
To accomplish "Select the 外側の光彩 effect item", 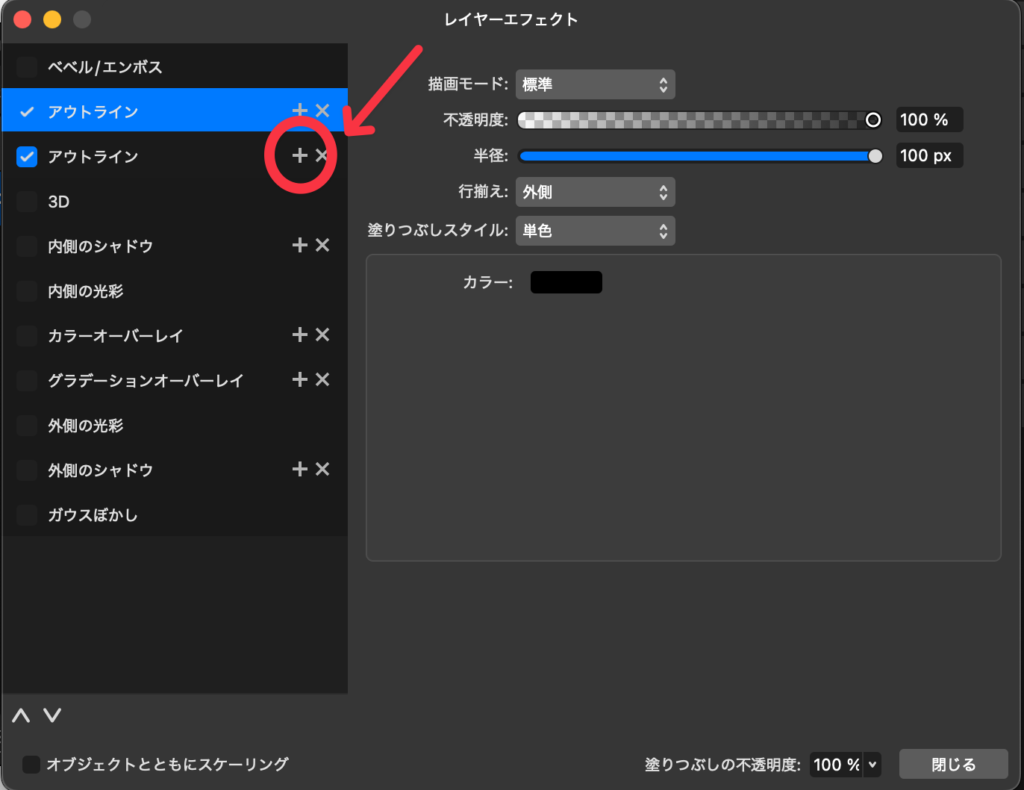I will pos(85,425).
